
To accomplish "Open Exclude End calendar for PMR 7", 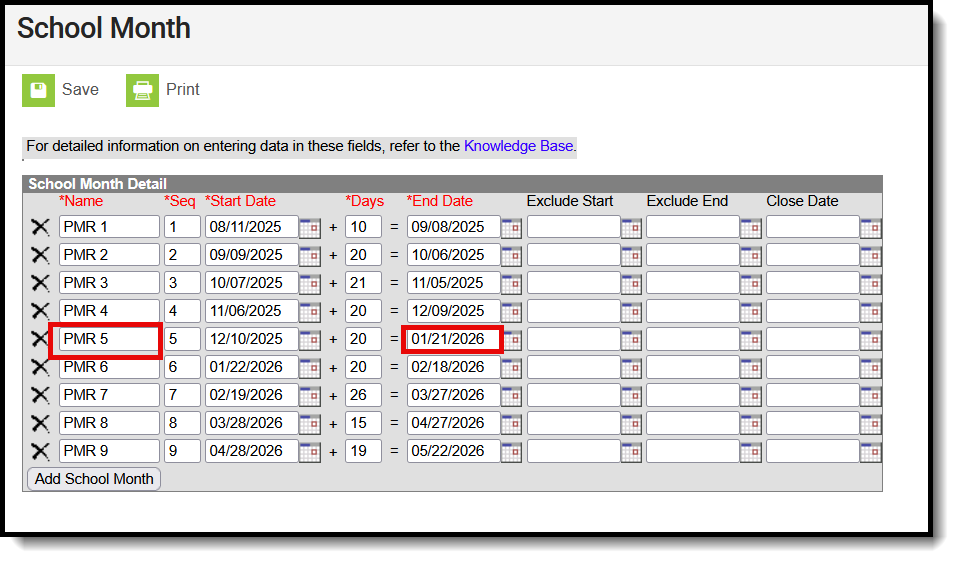I will 750,396.
